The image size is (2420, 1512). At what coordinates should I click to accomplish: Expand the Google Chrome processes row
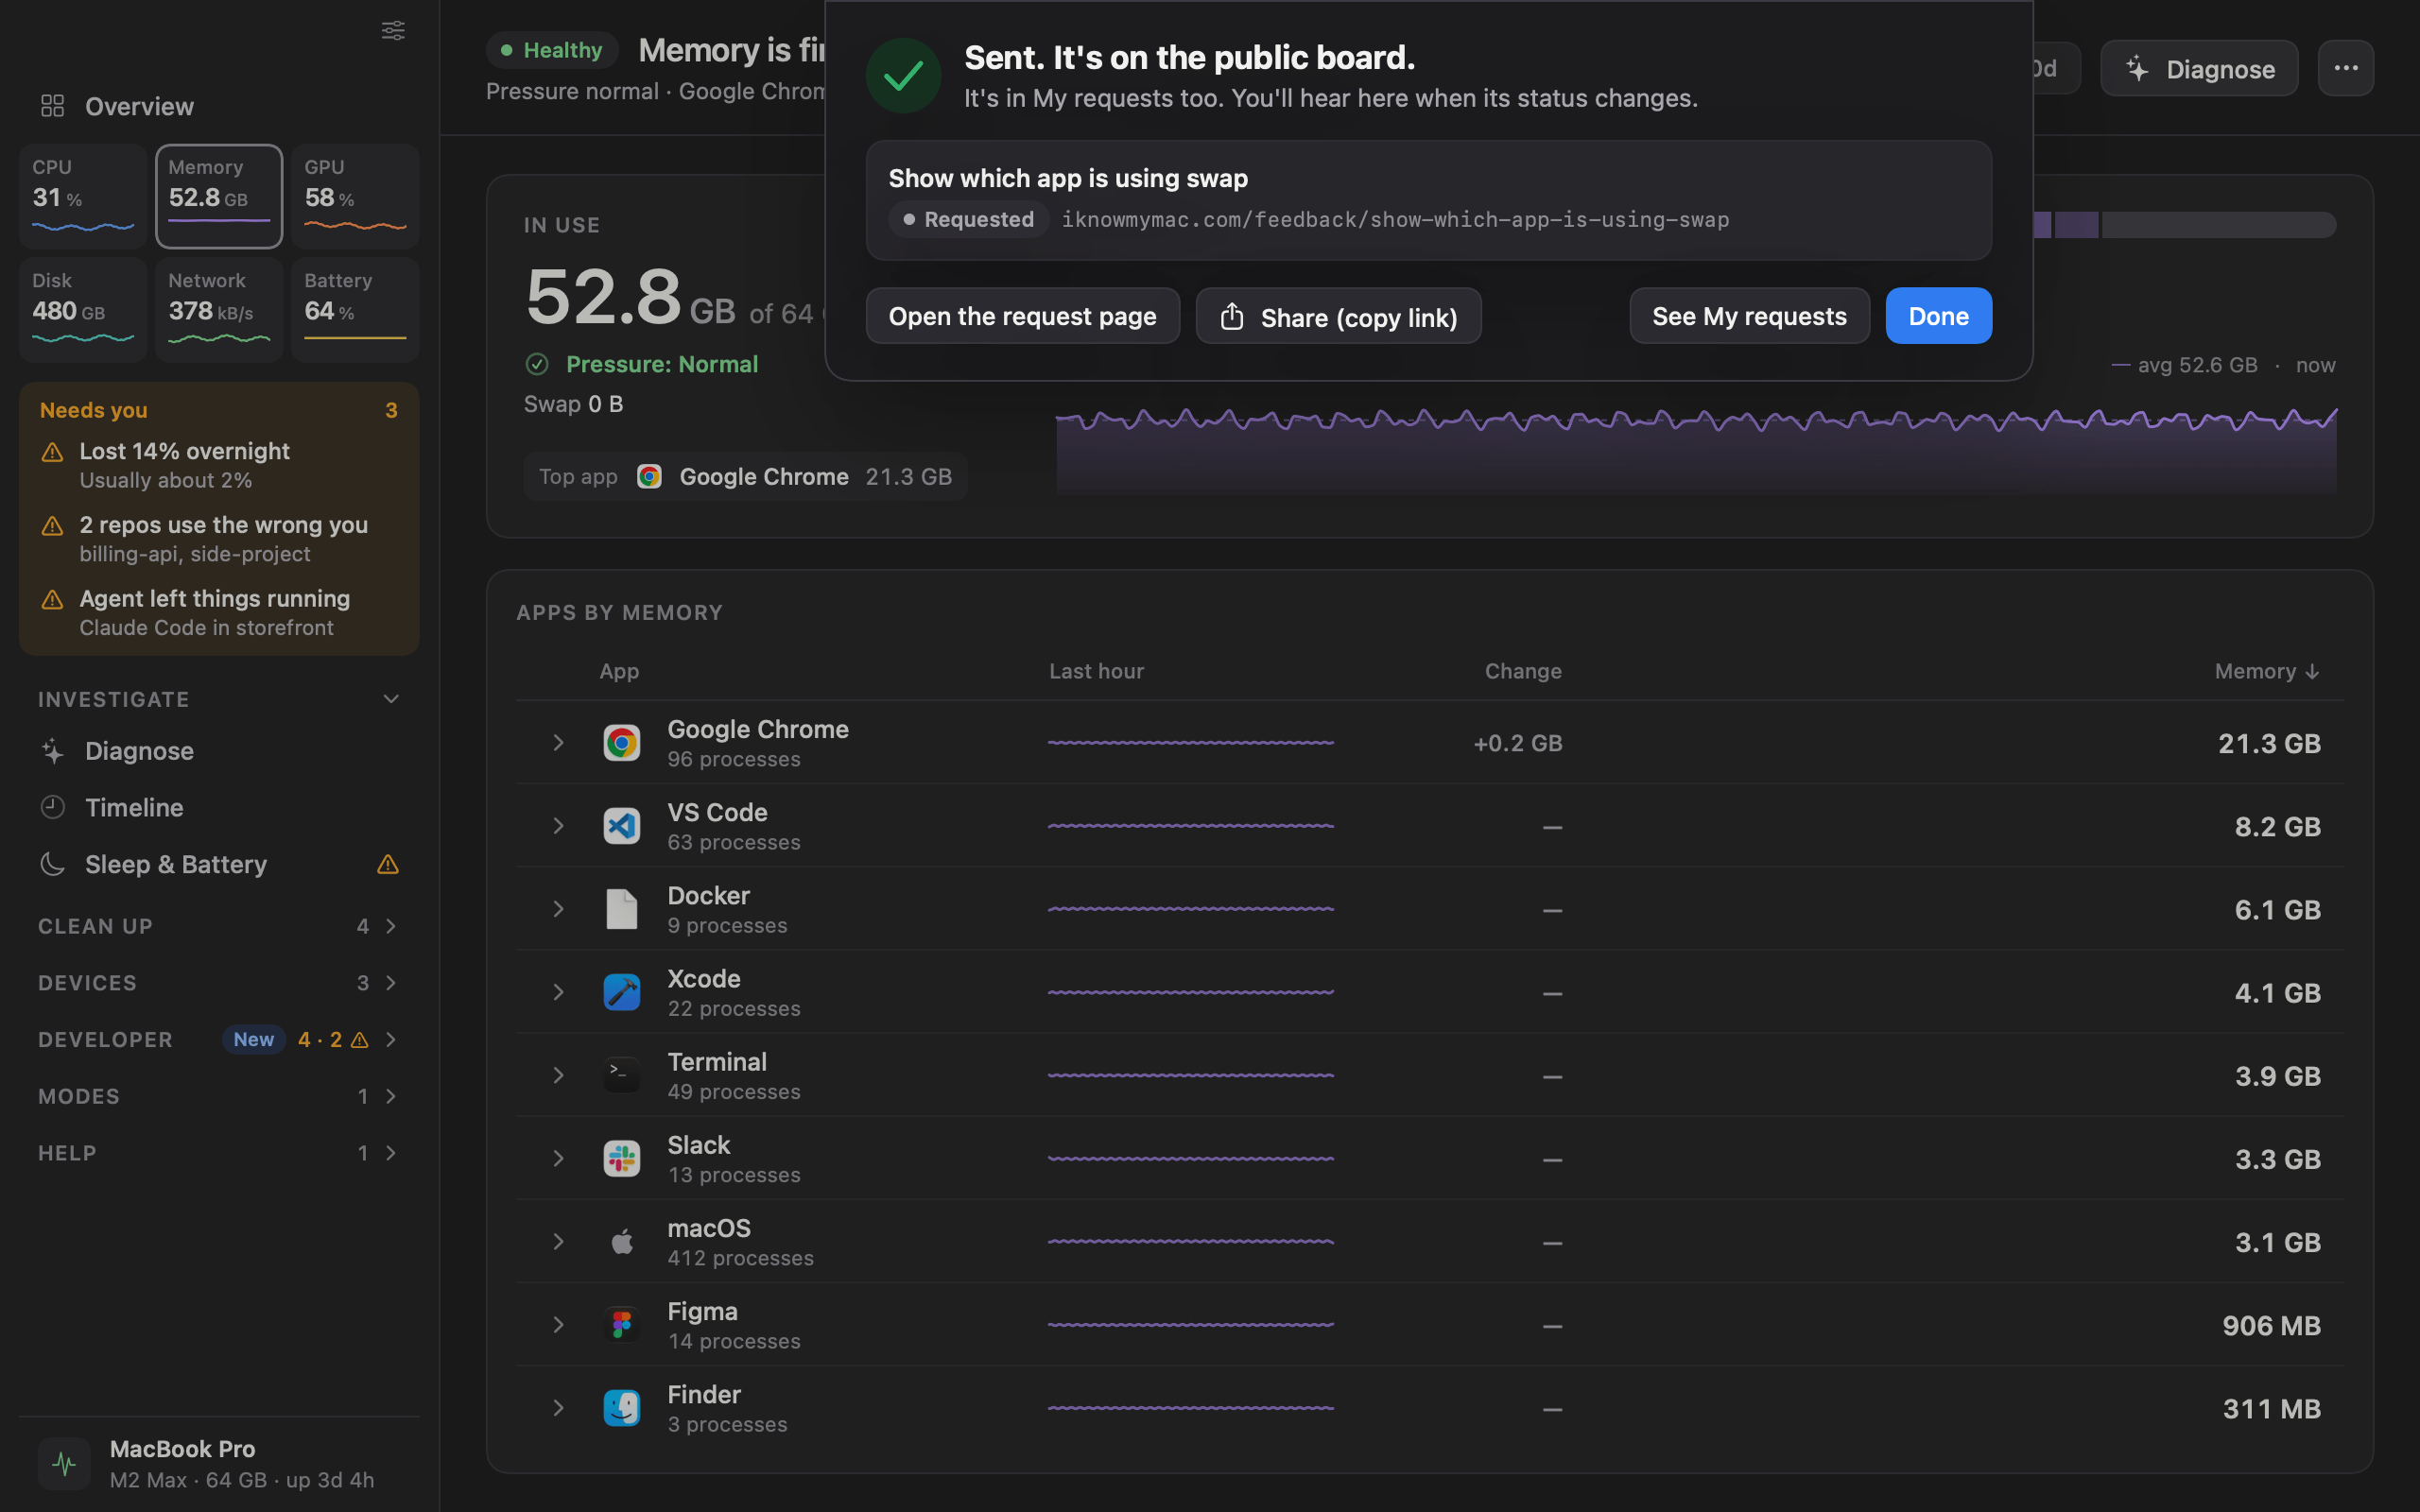pos(558,743)
